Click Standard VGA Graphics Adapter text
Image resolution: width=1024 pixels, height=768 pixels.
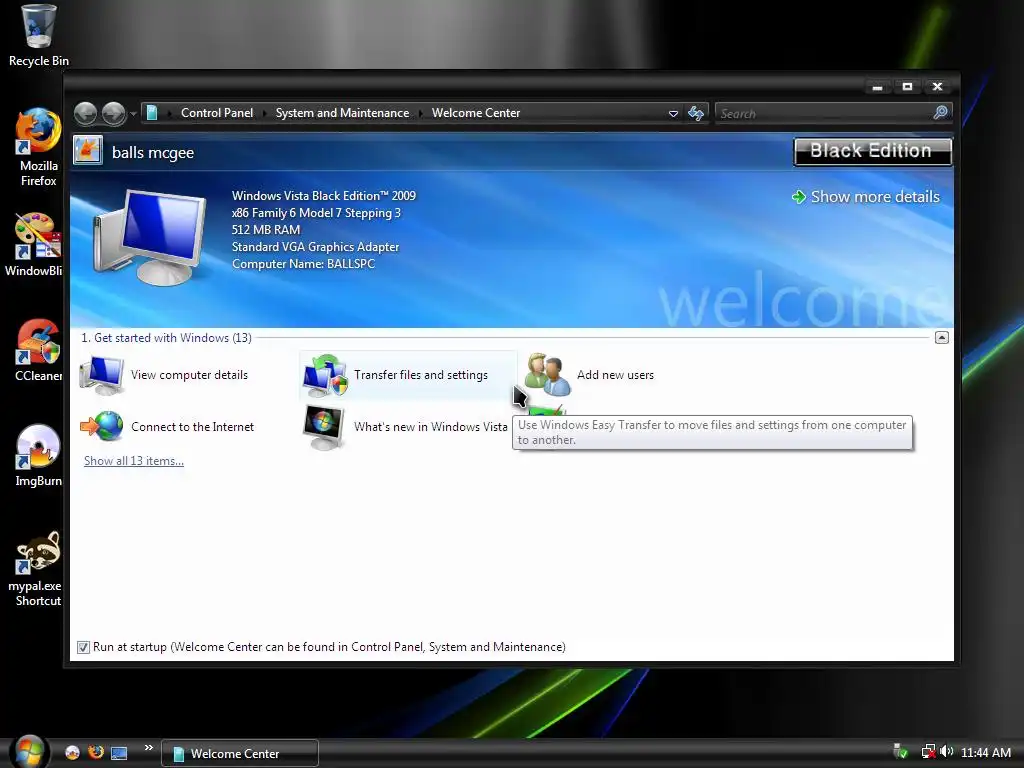click(x=315, y=247)
